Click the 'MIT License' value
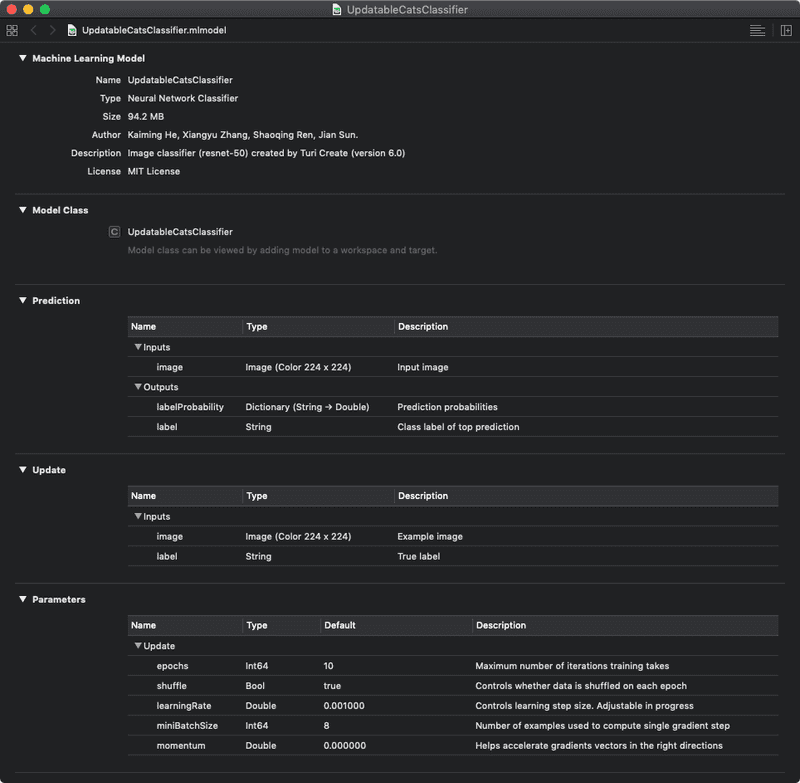The width and height of the screenshot is (800, 783). (x=154, y=171)
